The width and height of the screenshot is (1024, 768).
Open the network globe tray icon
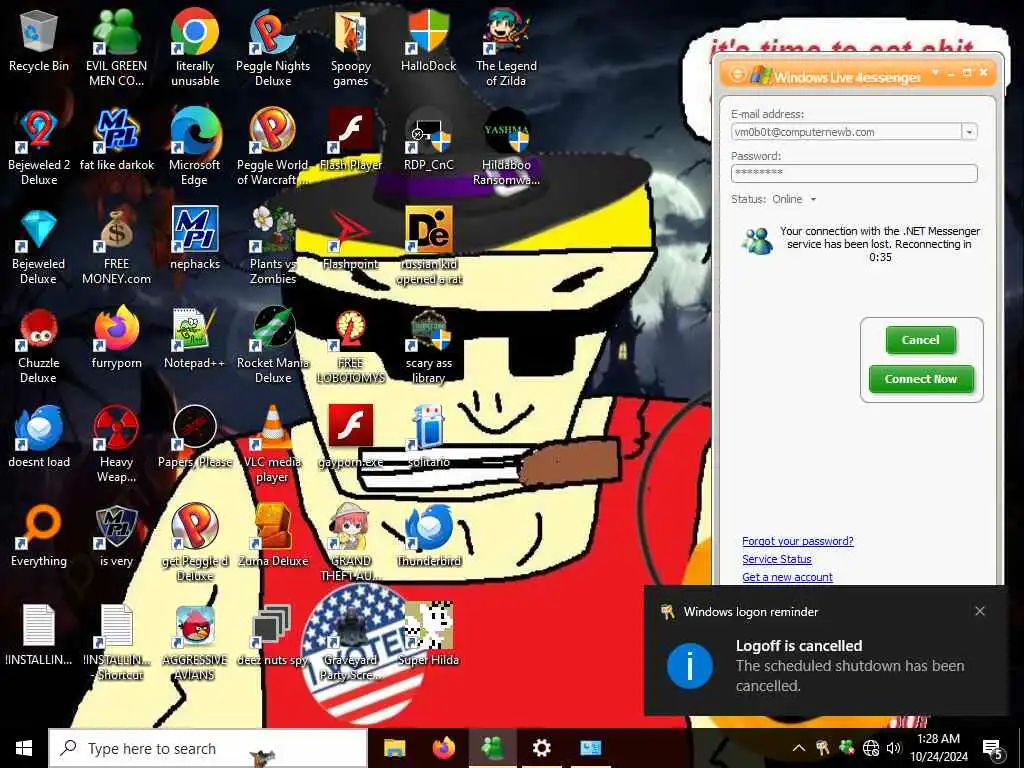click(x=871, y=748)
